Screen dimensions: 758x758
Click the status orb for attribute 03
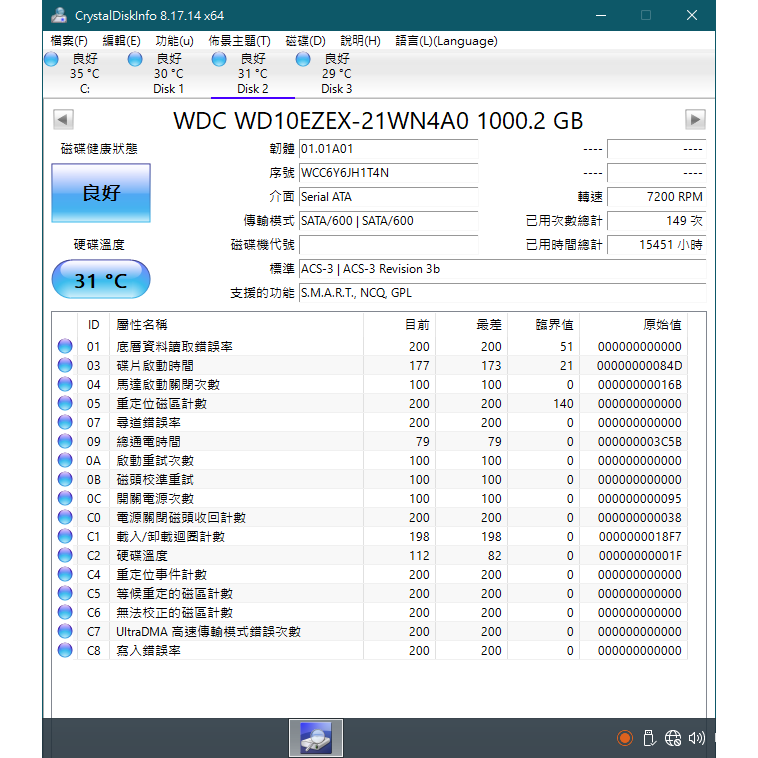65,365
